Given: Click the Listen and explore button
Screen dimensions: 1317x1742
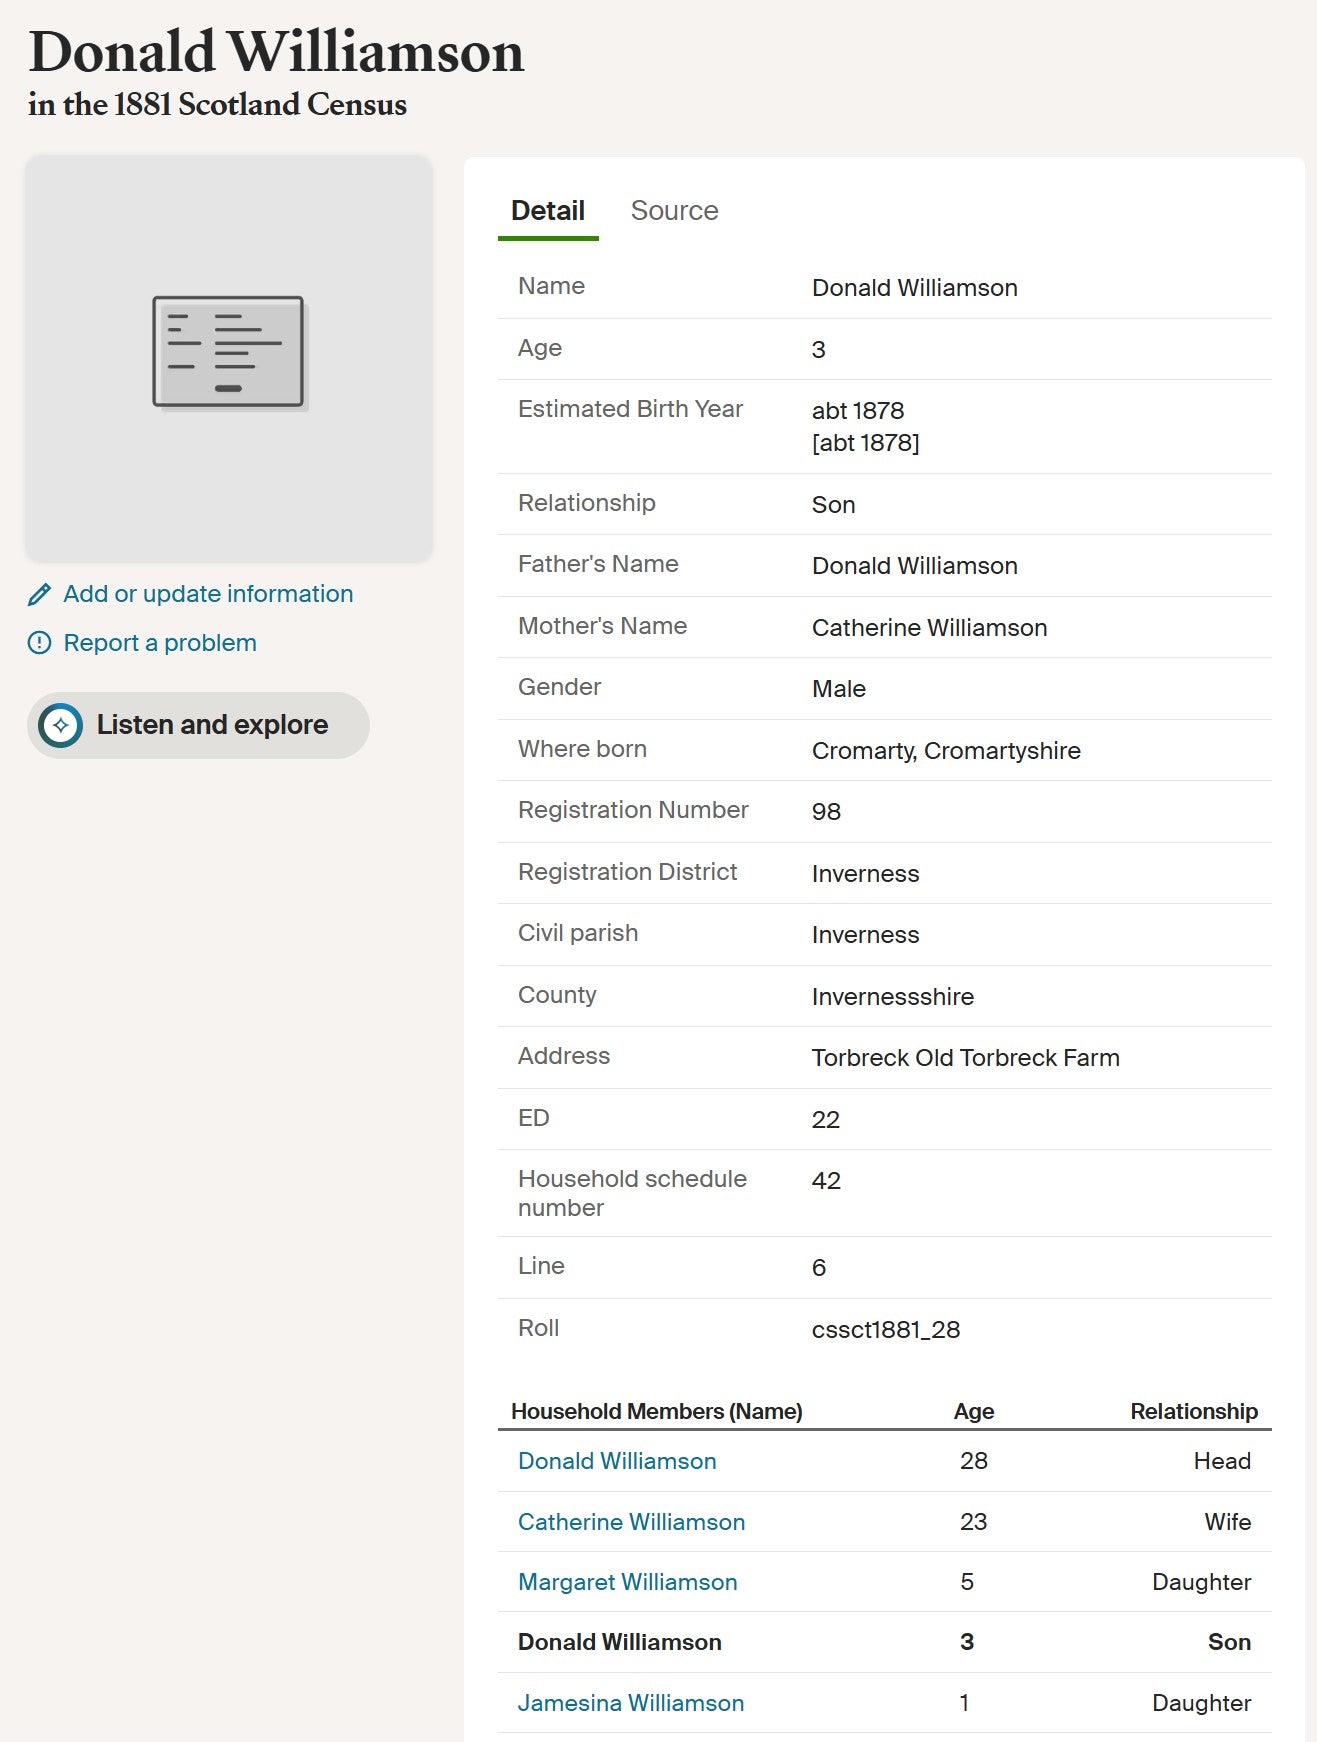Looking at the screenshot, I should coord(198,725).
